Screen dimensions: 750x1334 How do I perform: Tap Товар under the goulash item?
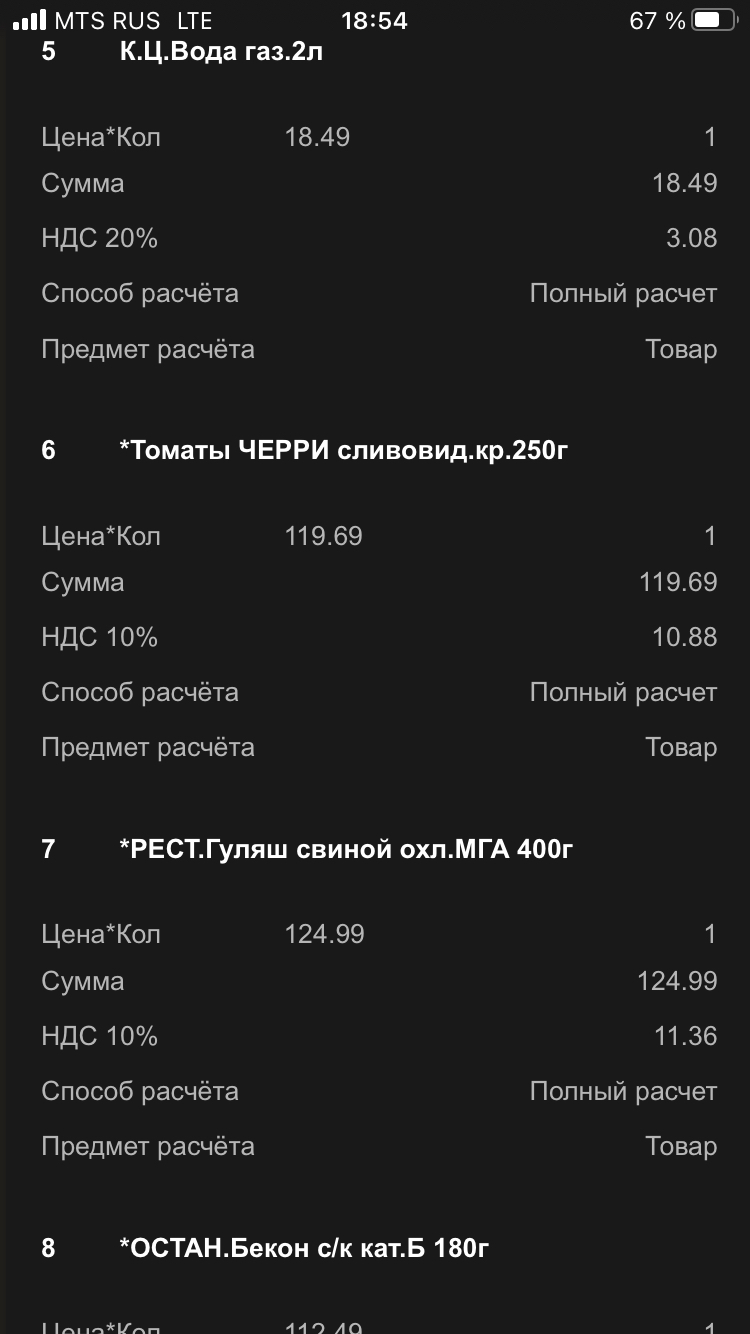pos(681,1146)
